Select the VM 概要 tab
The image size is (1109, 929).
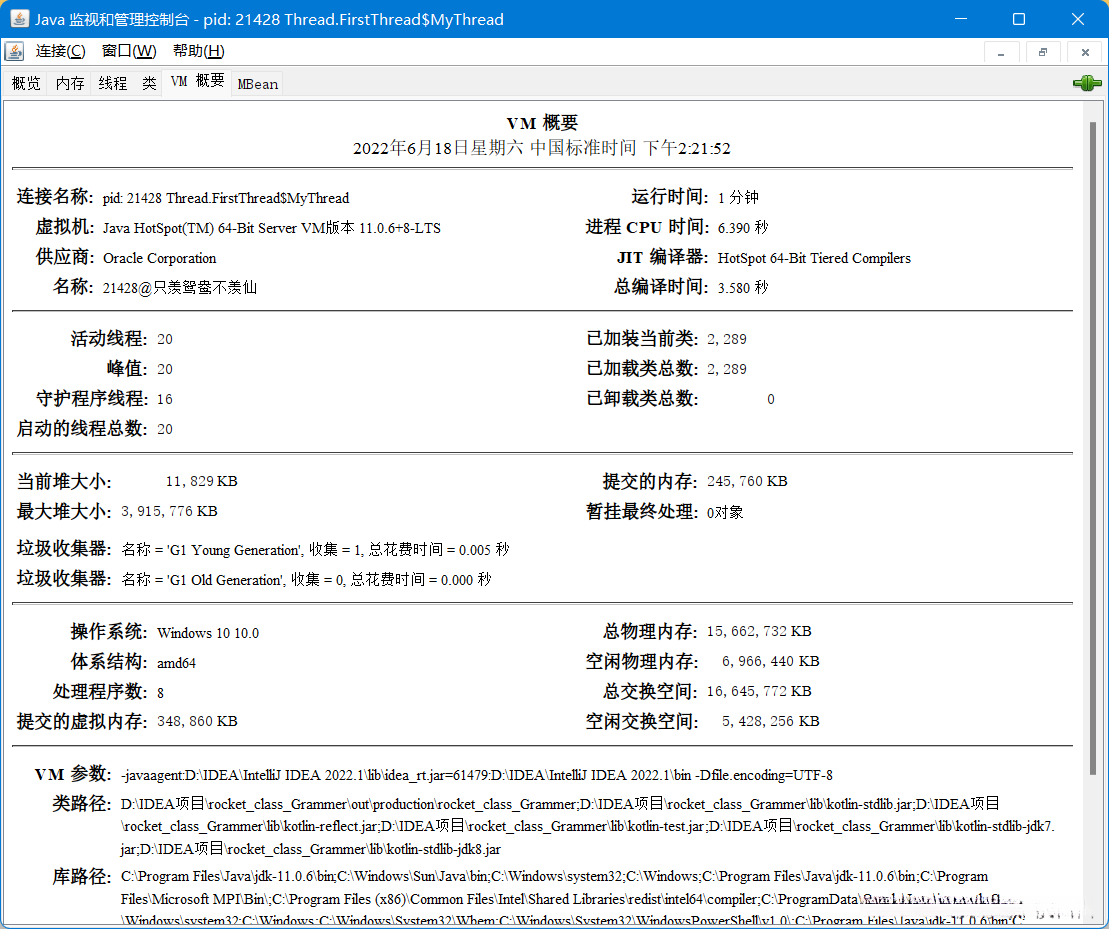197,81
